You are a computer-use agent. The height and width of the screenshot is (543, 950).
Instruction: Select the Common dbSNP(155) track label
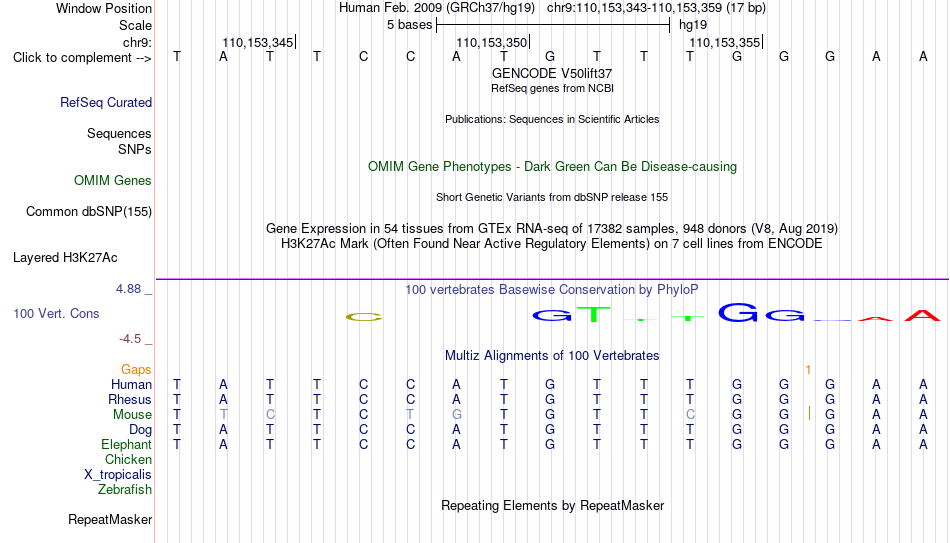(x=89, y=212)
